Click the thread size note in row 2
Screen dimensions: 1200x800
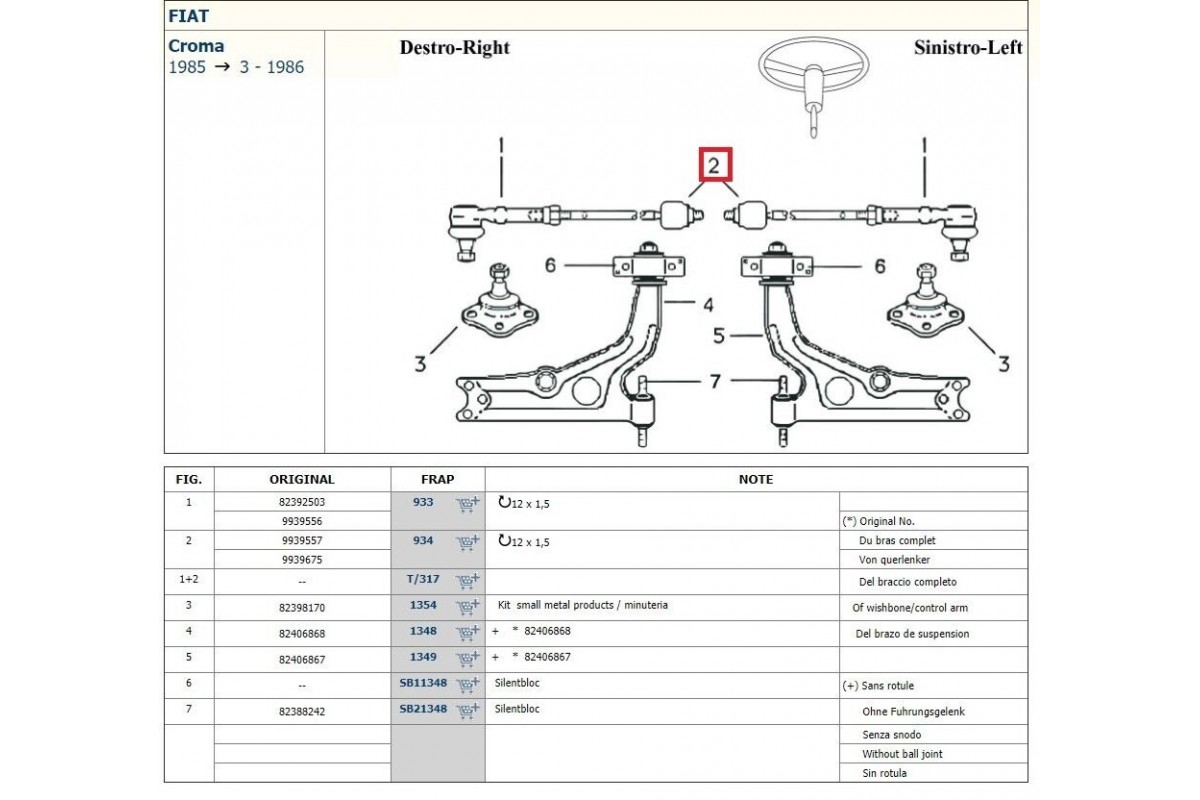click(524, 542)
